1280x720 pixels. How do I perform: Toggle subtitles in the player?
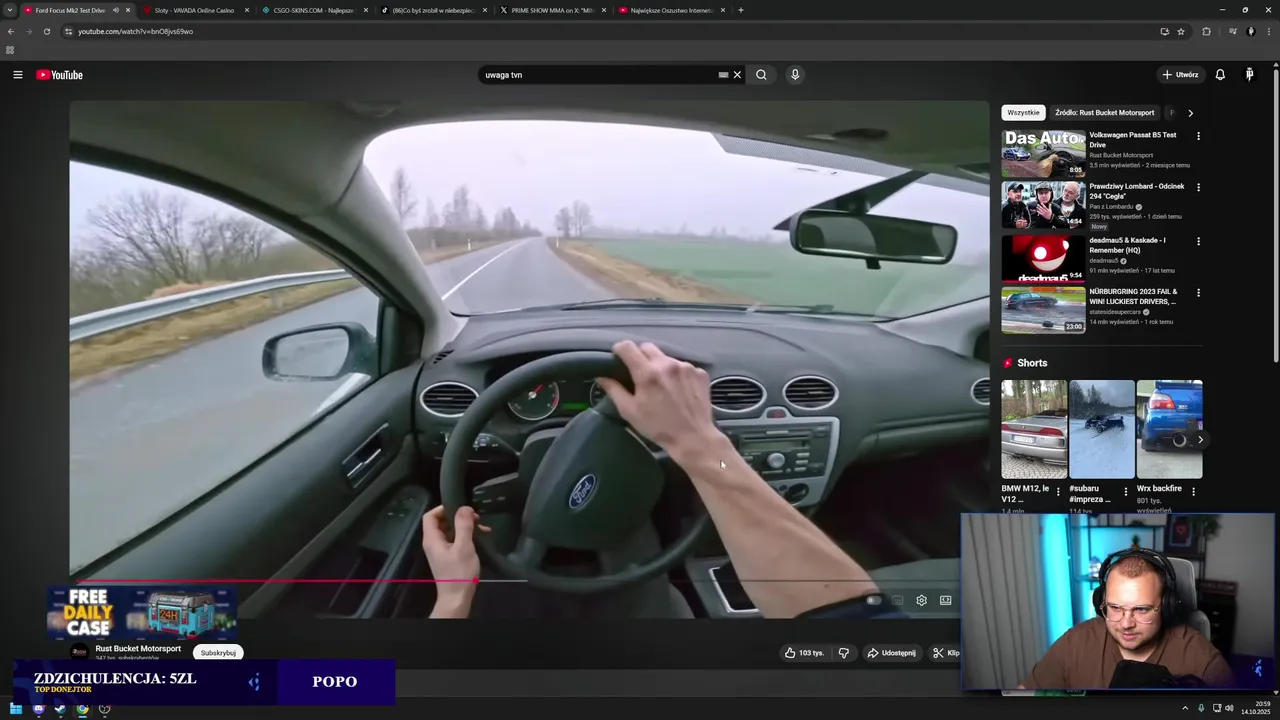pos(897,600)
